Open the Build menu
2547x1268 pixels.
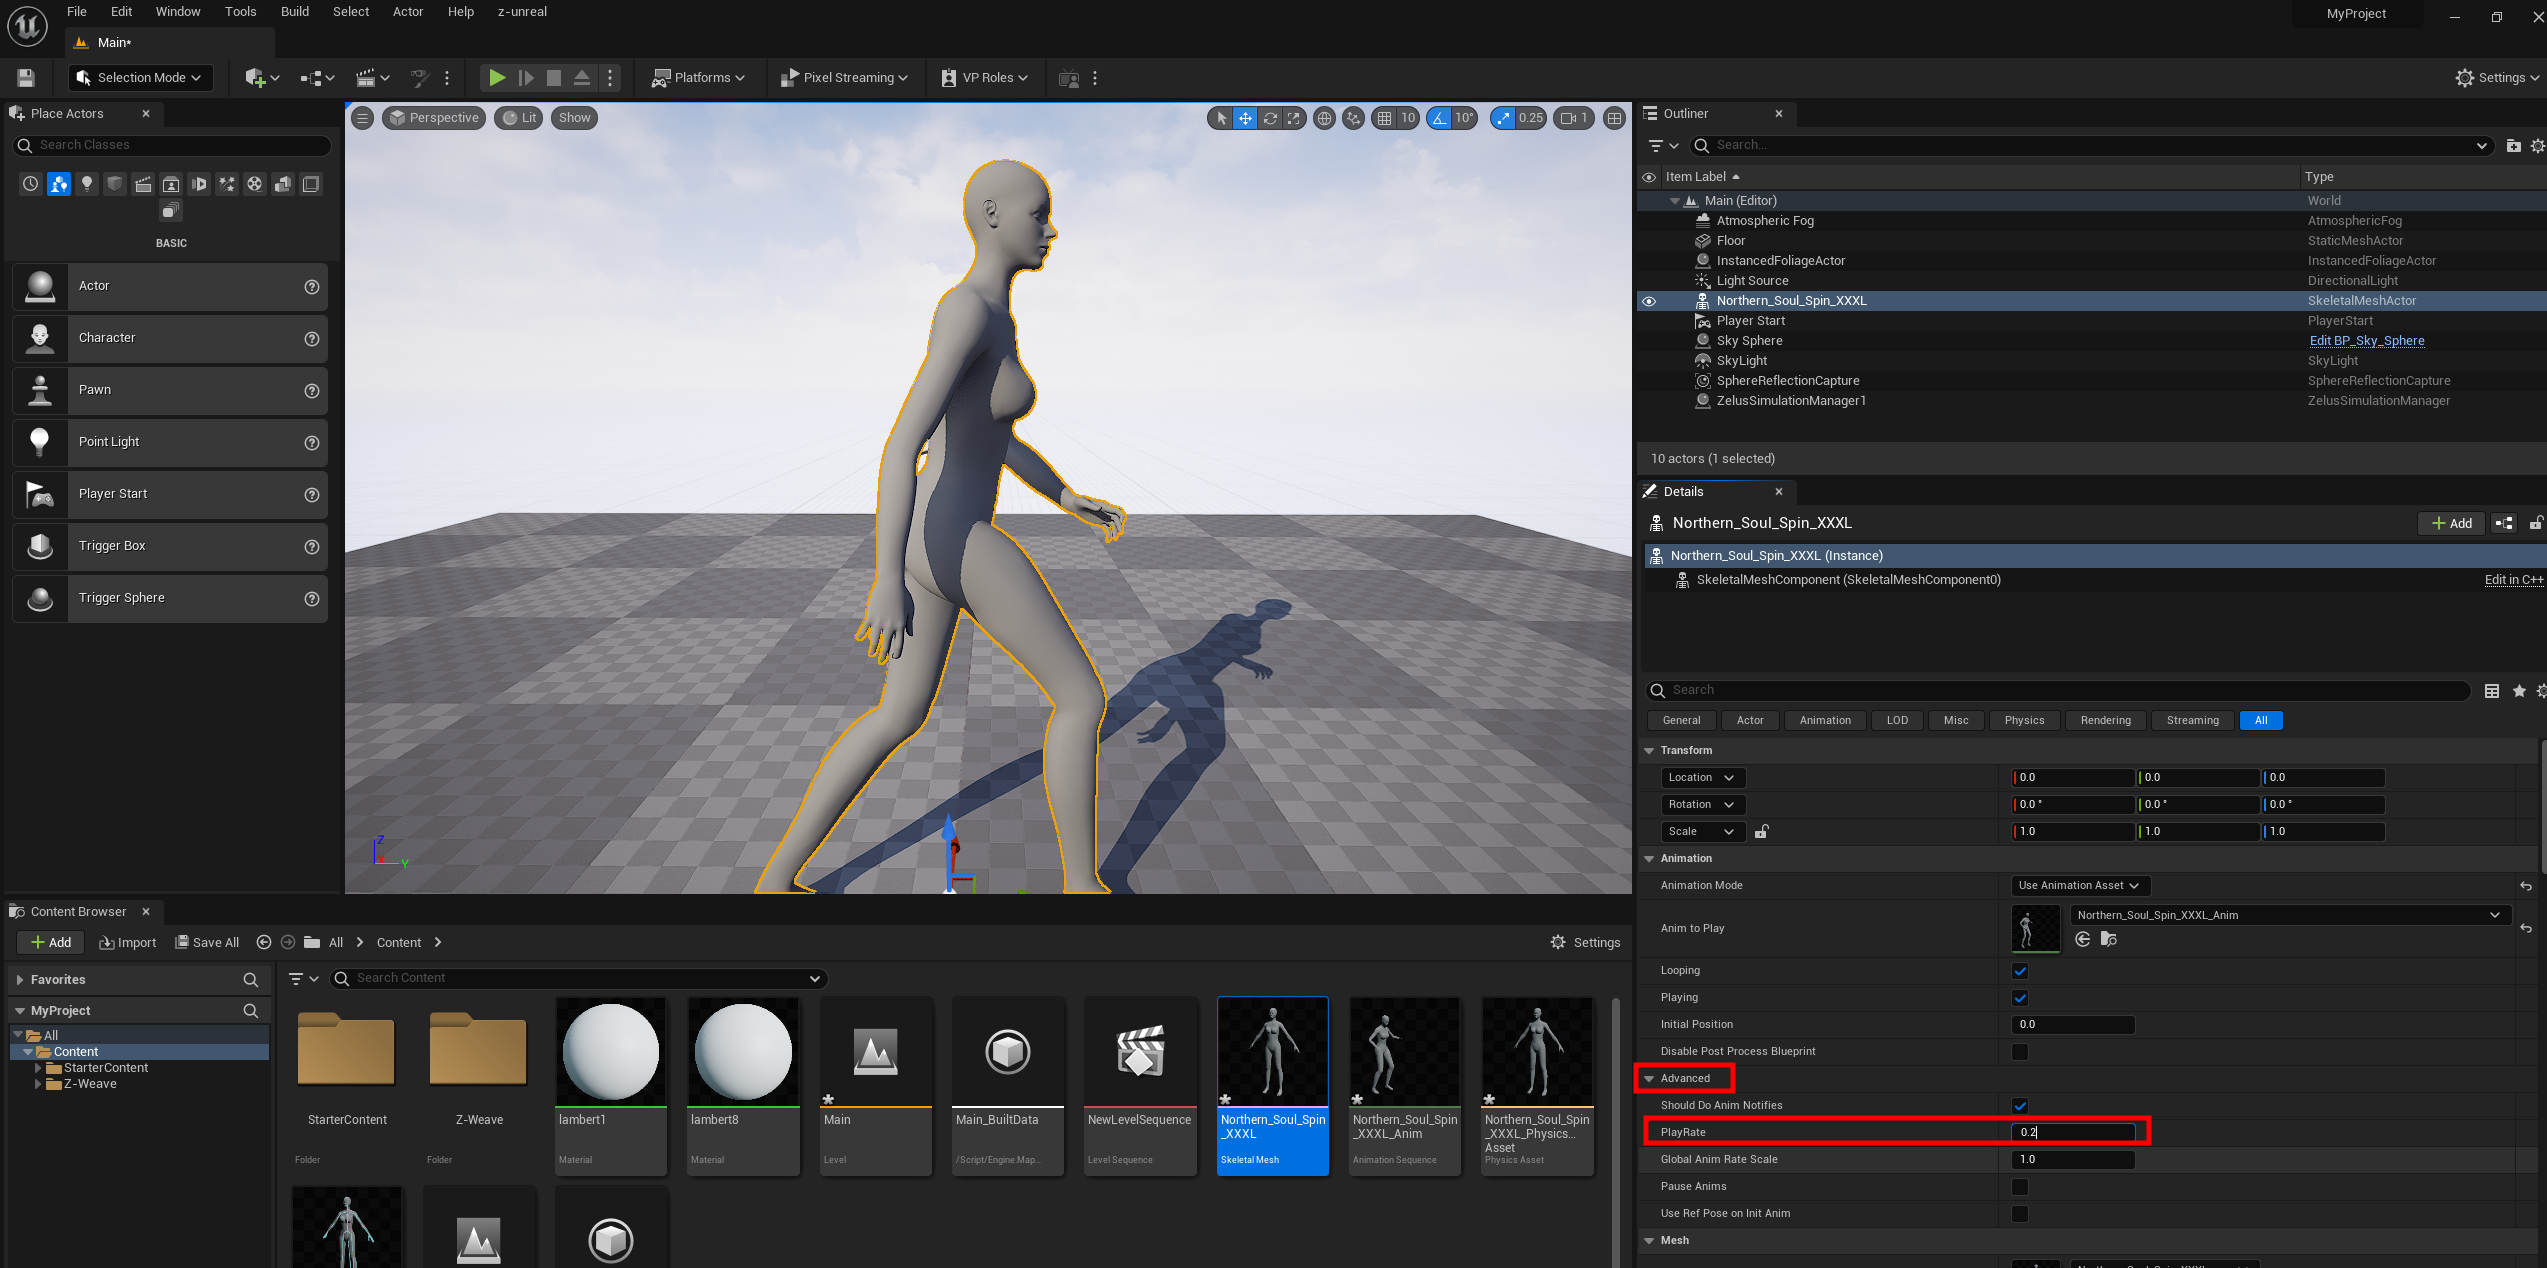[x=295, y=12]
